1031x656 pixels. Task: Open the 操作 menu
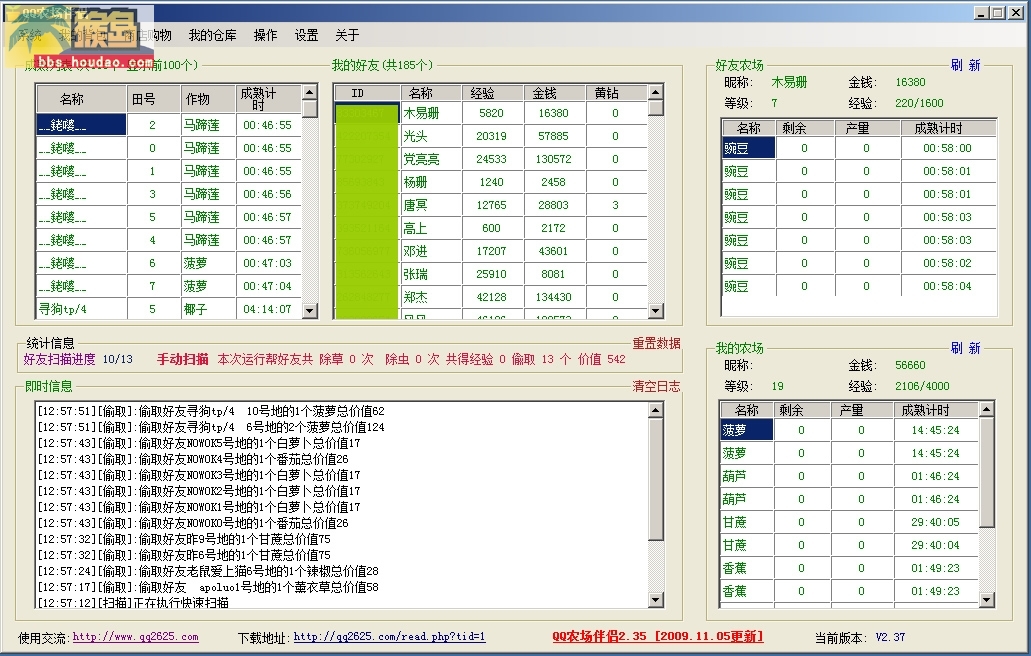266,35
